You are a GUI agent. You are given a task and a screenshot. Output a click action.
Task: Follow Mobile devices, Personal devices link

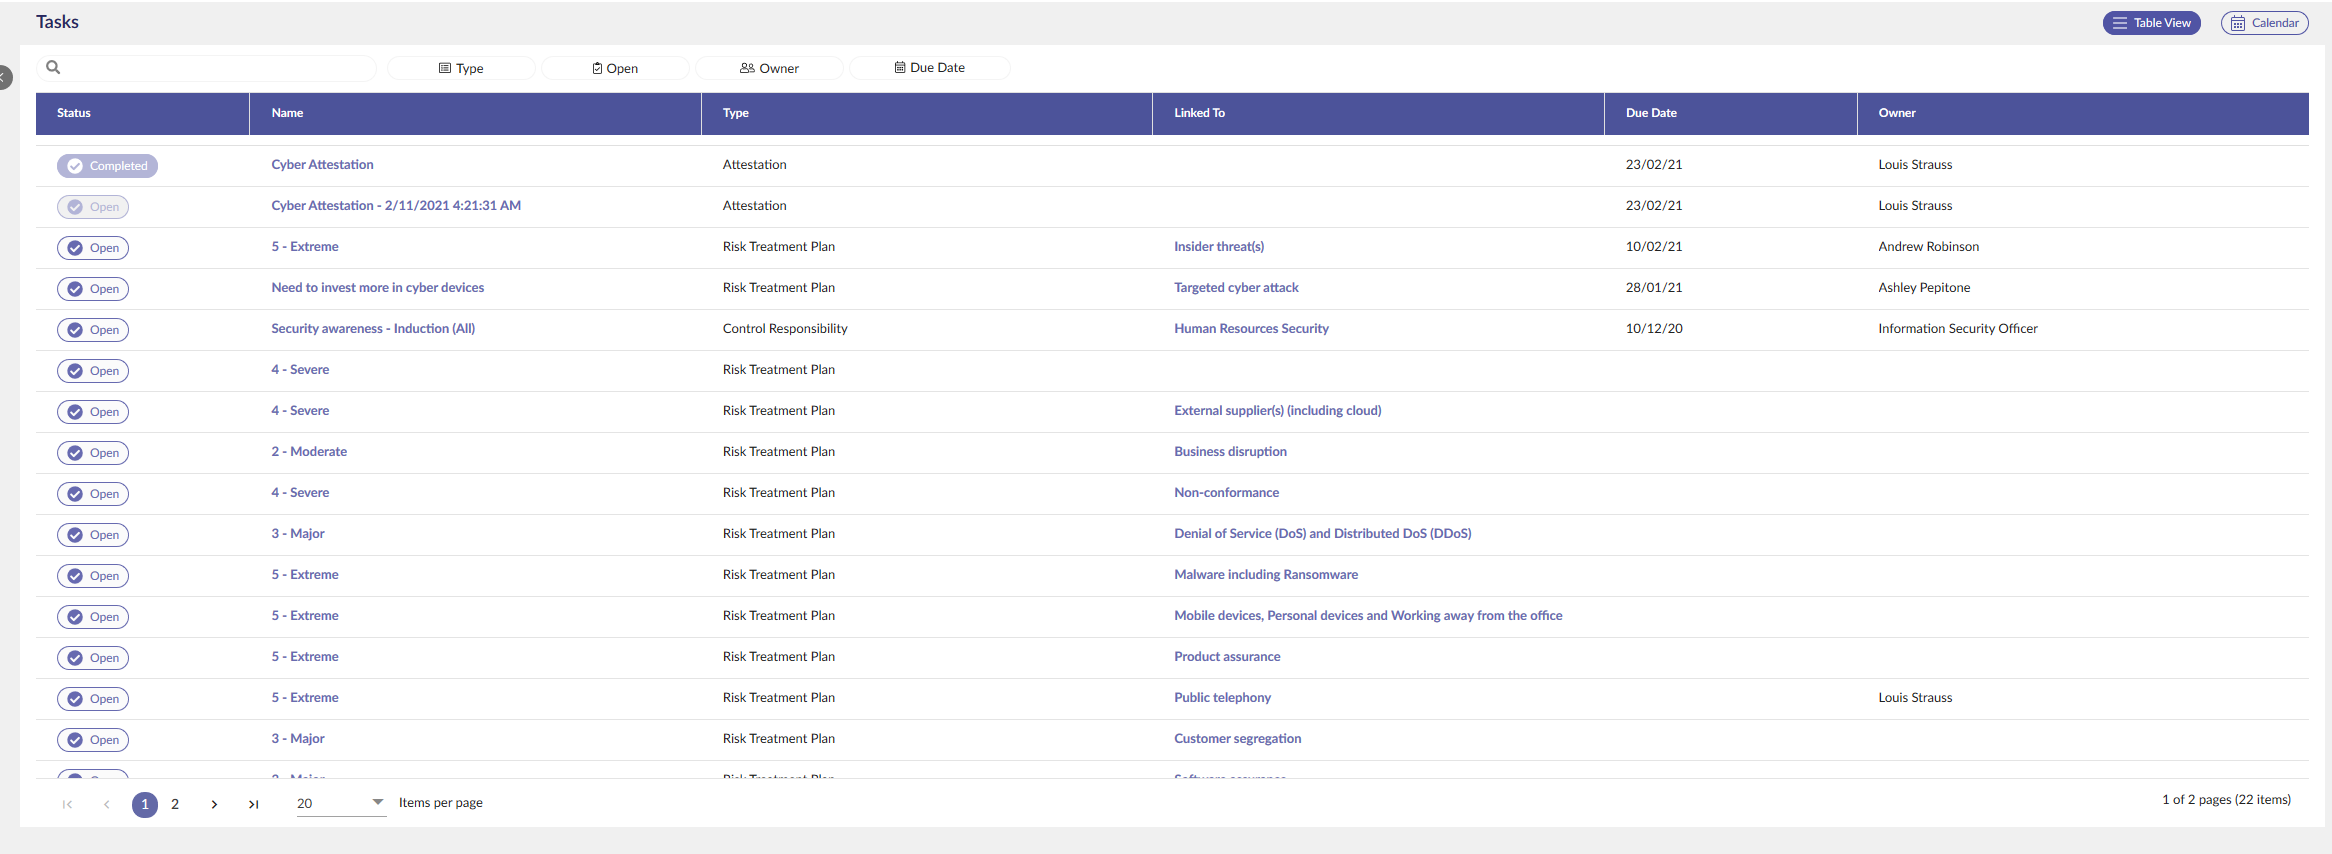point(1368,616)
